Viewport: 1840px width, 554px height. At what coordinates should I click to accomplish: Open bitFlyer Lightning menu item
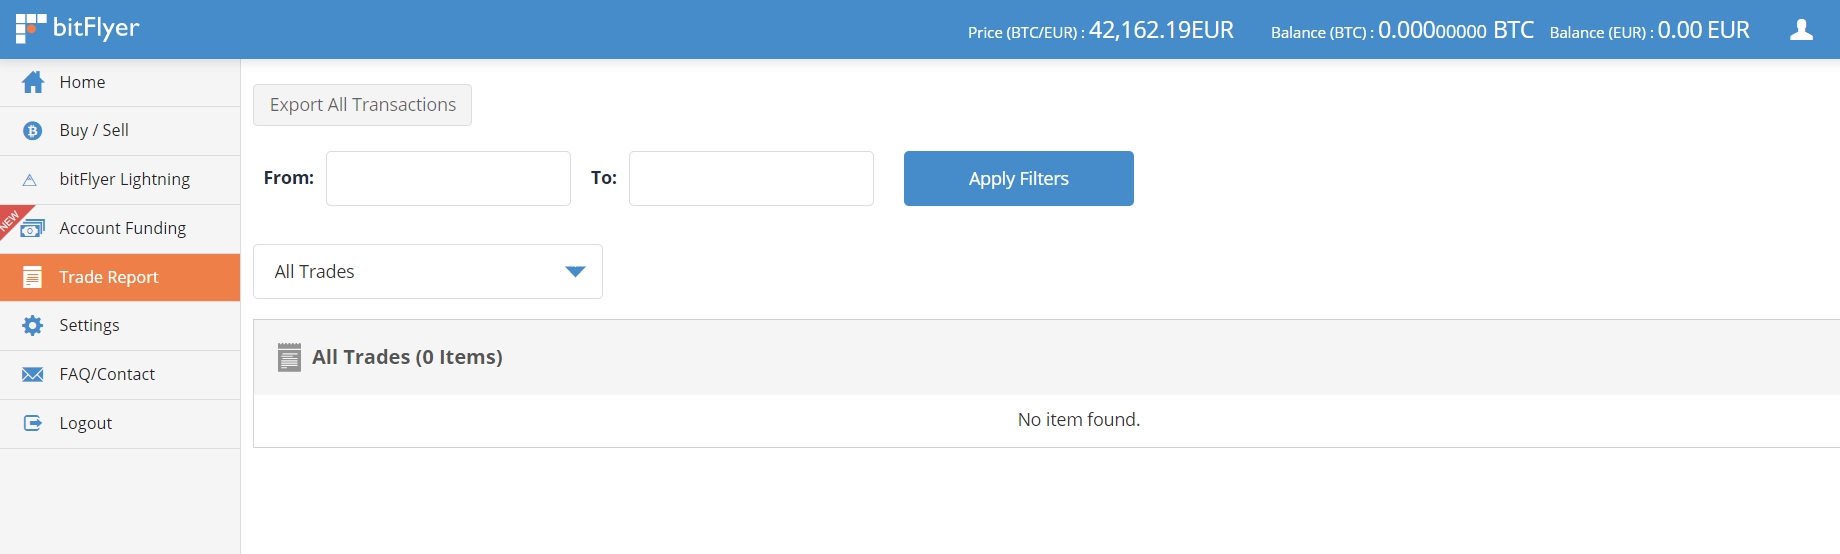coord(120,180)
